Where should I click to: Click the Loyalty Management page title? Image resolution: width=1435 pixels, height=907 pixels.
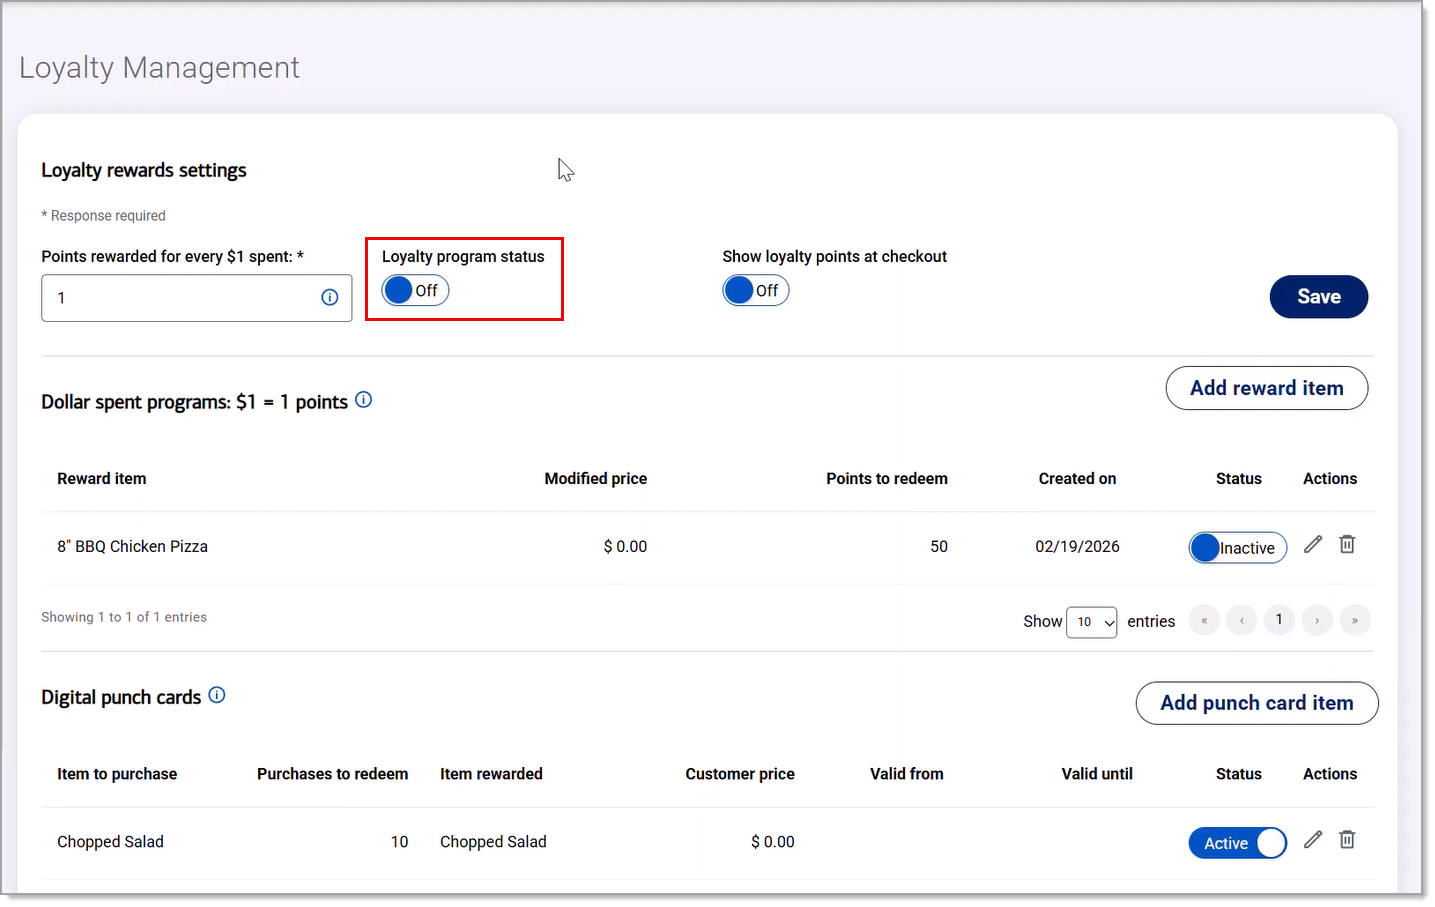coord(159,68)
